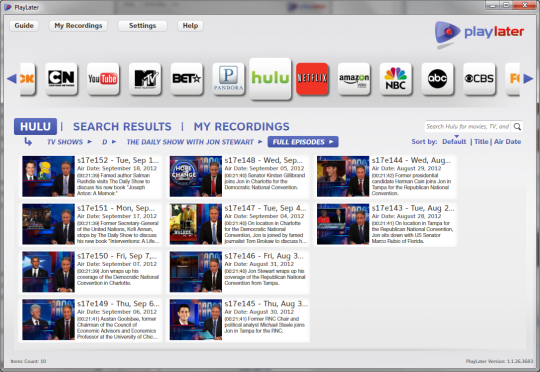Open episode s17e146 thumbnail
The height and width of the screenshot is (372, 540).
coord(196,272)
